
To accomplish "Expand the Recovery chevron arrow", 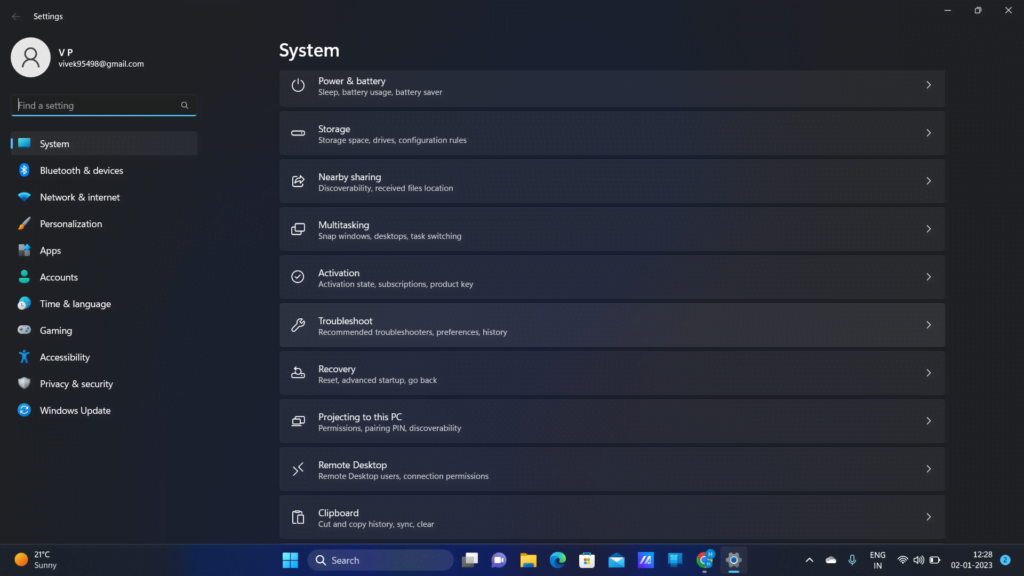I will (928, 373).
